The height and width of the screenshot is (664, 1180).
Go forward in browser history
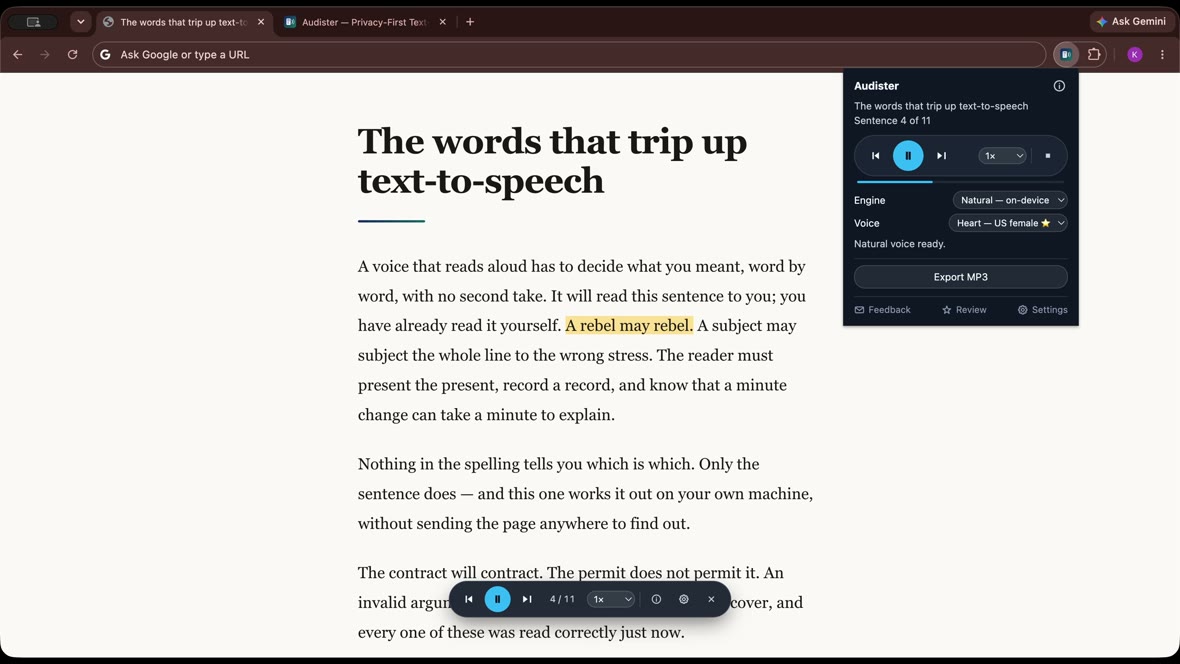[x=44, y=54]
